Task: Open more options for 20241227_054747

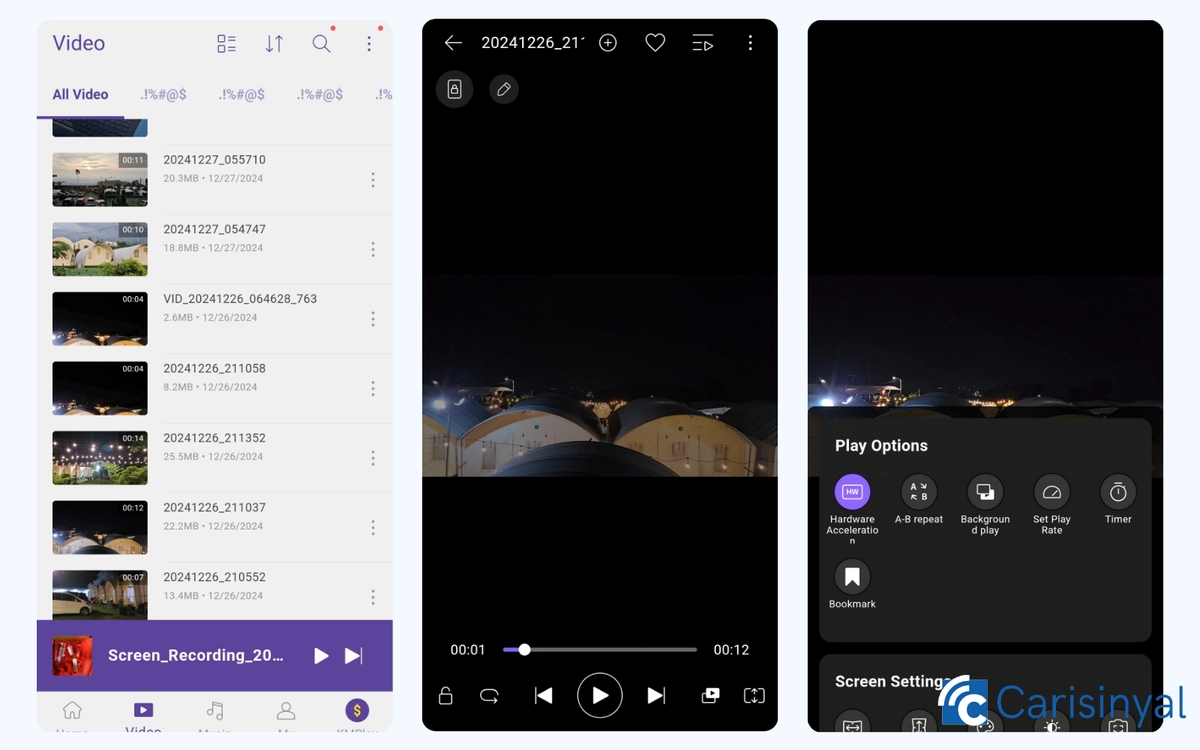Action: 373,249
